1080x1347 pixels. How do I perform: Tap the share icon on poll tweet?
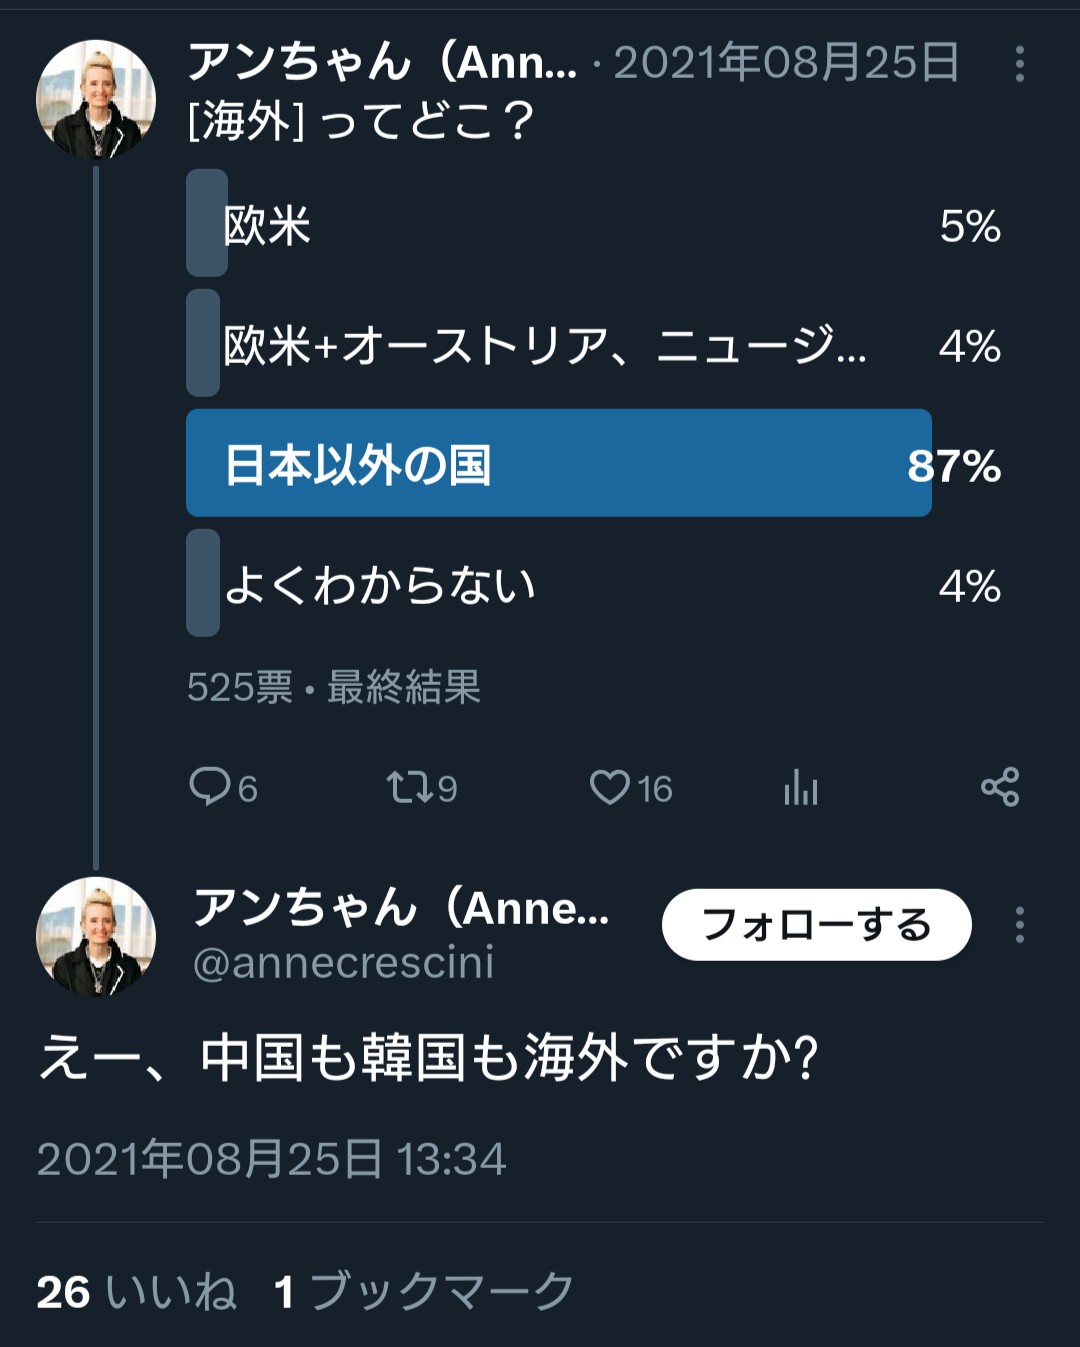(1000, 787)
